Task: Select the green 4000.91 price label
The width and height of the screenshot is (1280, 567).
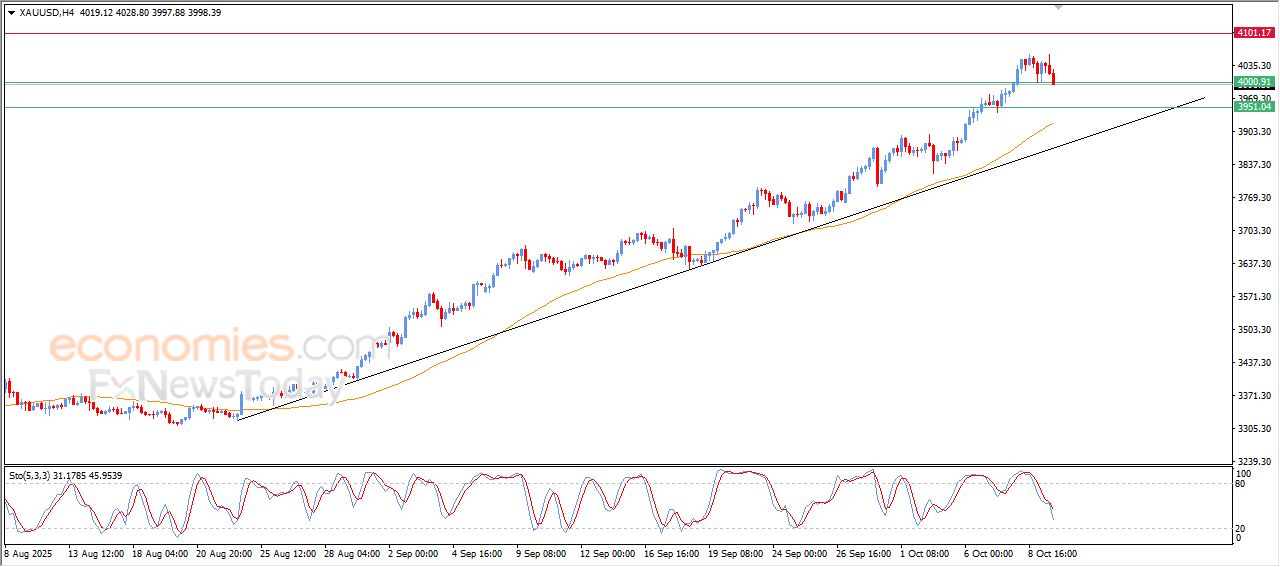Action: pyautogui.click(x=1253, y=82)
